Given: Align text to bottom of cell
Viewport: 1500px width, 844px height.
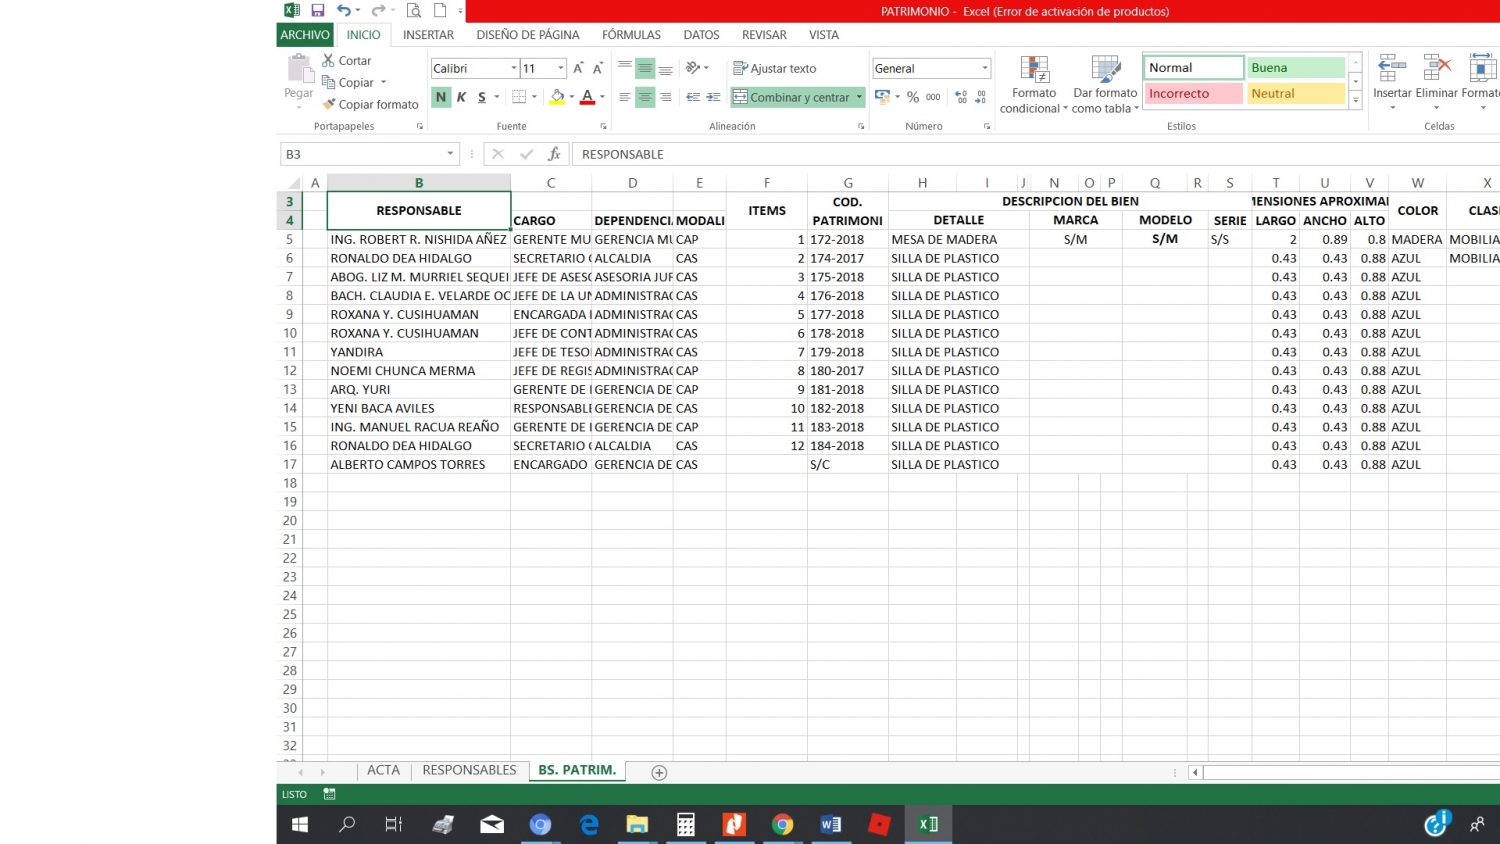Looking at the screenshot, I should (x=665, y=68).
